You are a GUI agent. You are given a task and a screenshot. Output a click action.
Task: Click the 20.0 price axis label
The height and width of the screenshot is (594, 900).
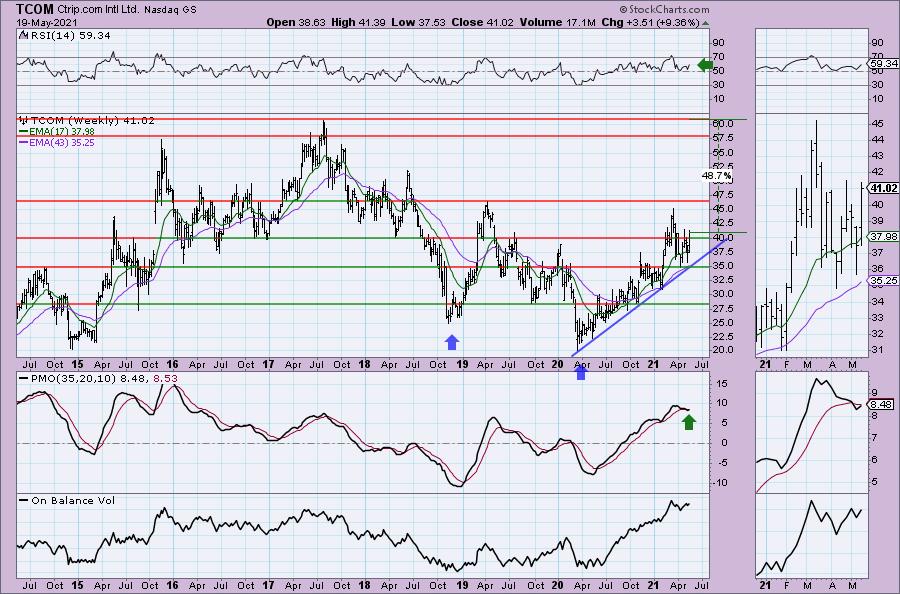pos(722,350)
